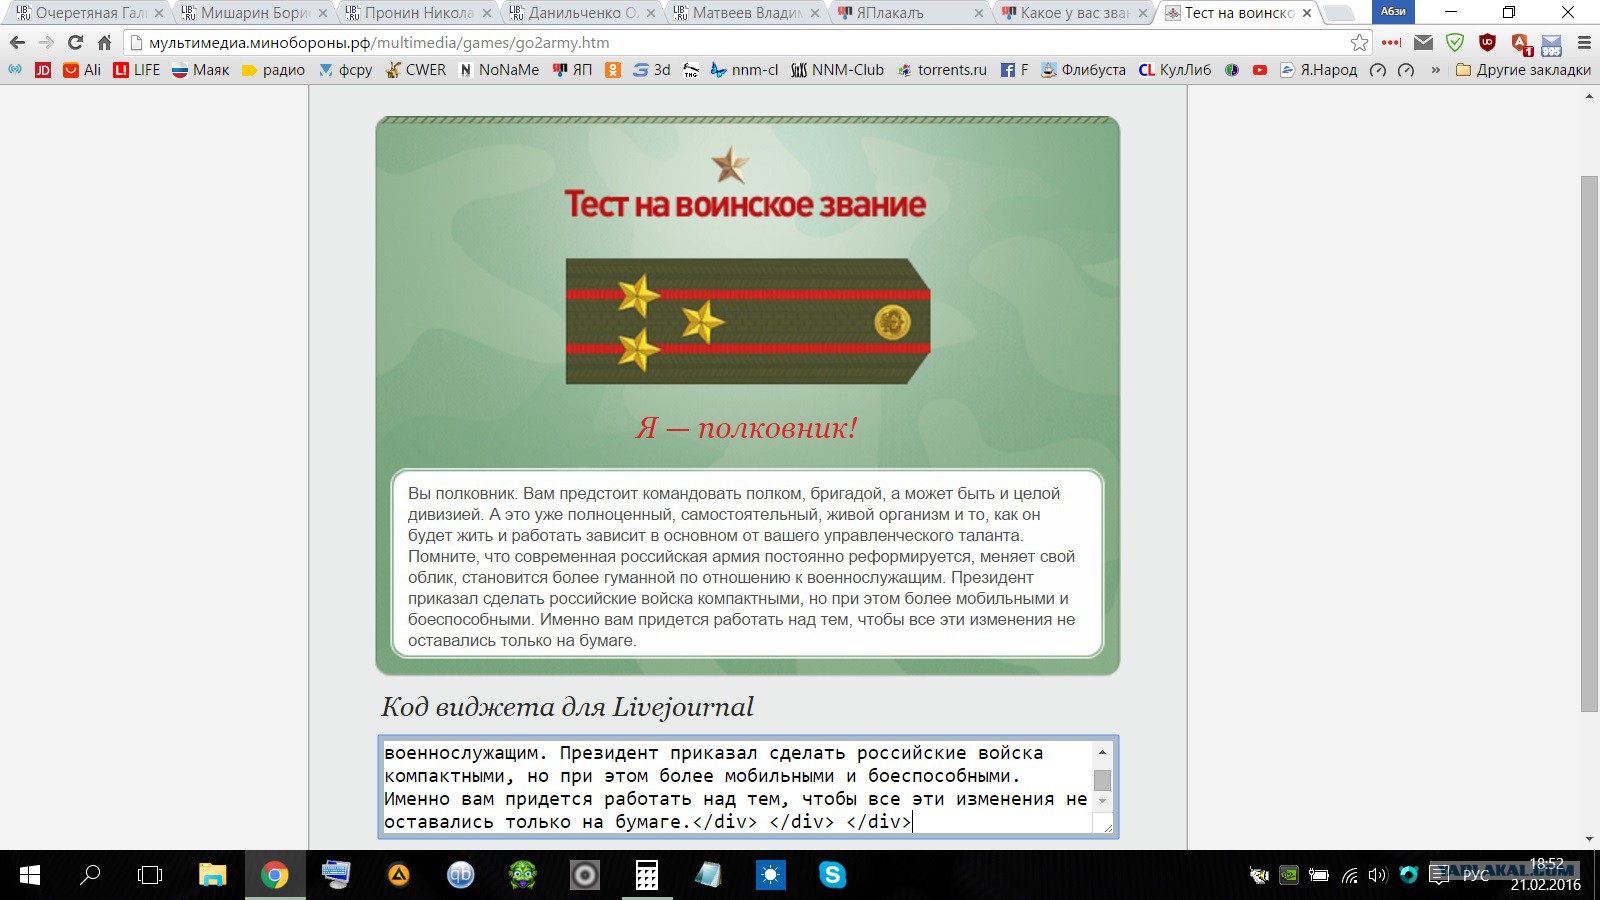Open the Я.Народ bookmark
This screenshot has width=1600, height=900.
click(x=1319, y=70)
